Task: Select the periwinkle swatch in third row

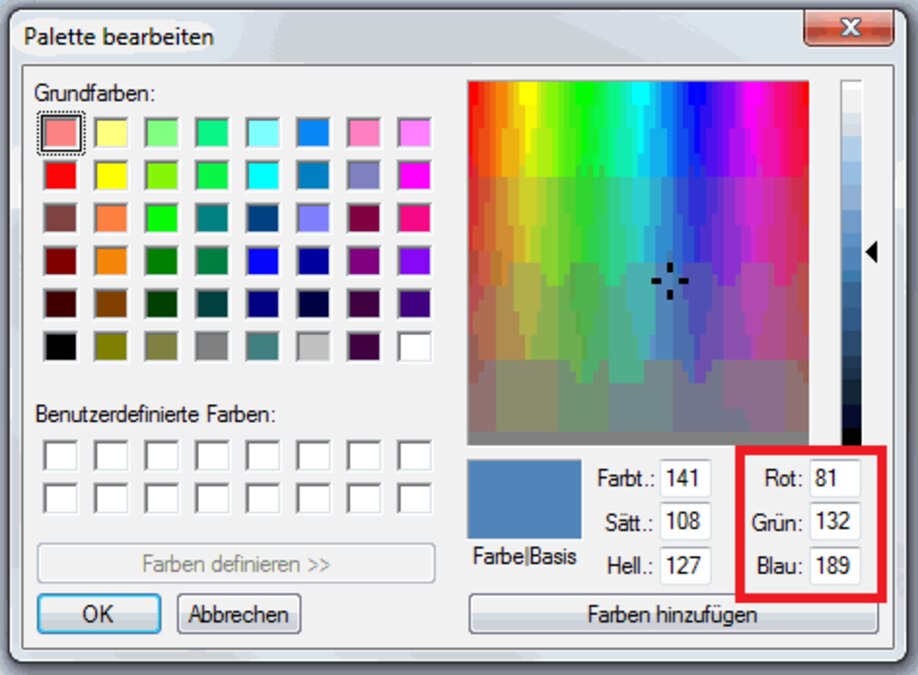Action: click(x=313, y=218)
